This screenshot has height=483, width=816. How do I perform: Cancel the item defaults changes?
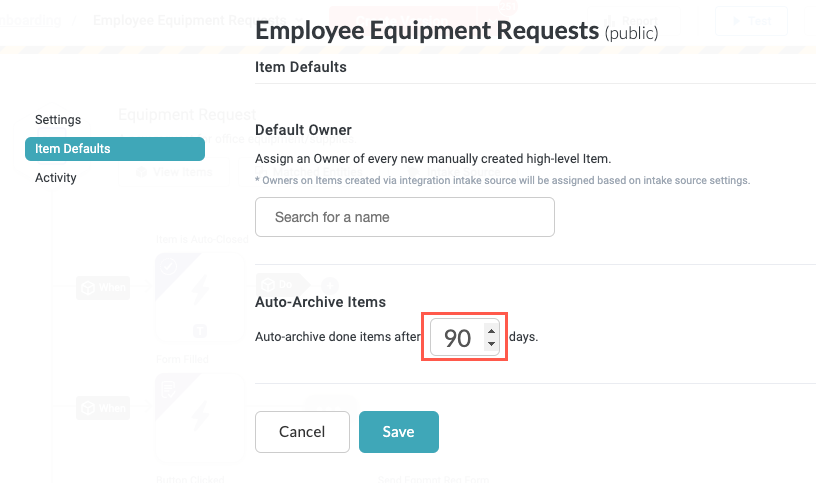tap(302, 432)
